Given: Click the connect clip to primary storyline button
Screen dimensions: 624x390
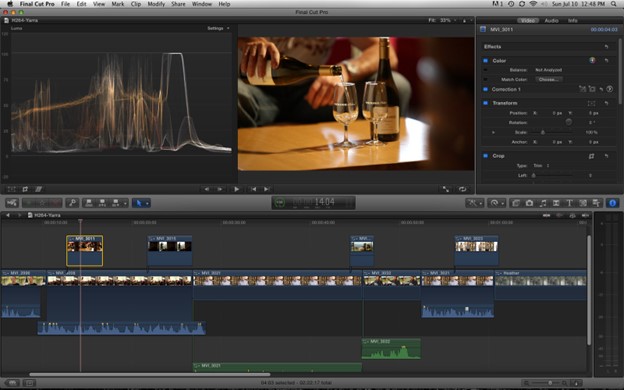Looking at the screenshot, I should tap(89, 203).
